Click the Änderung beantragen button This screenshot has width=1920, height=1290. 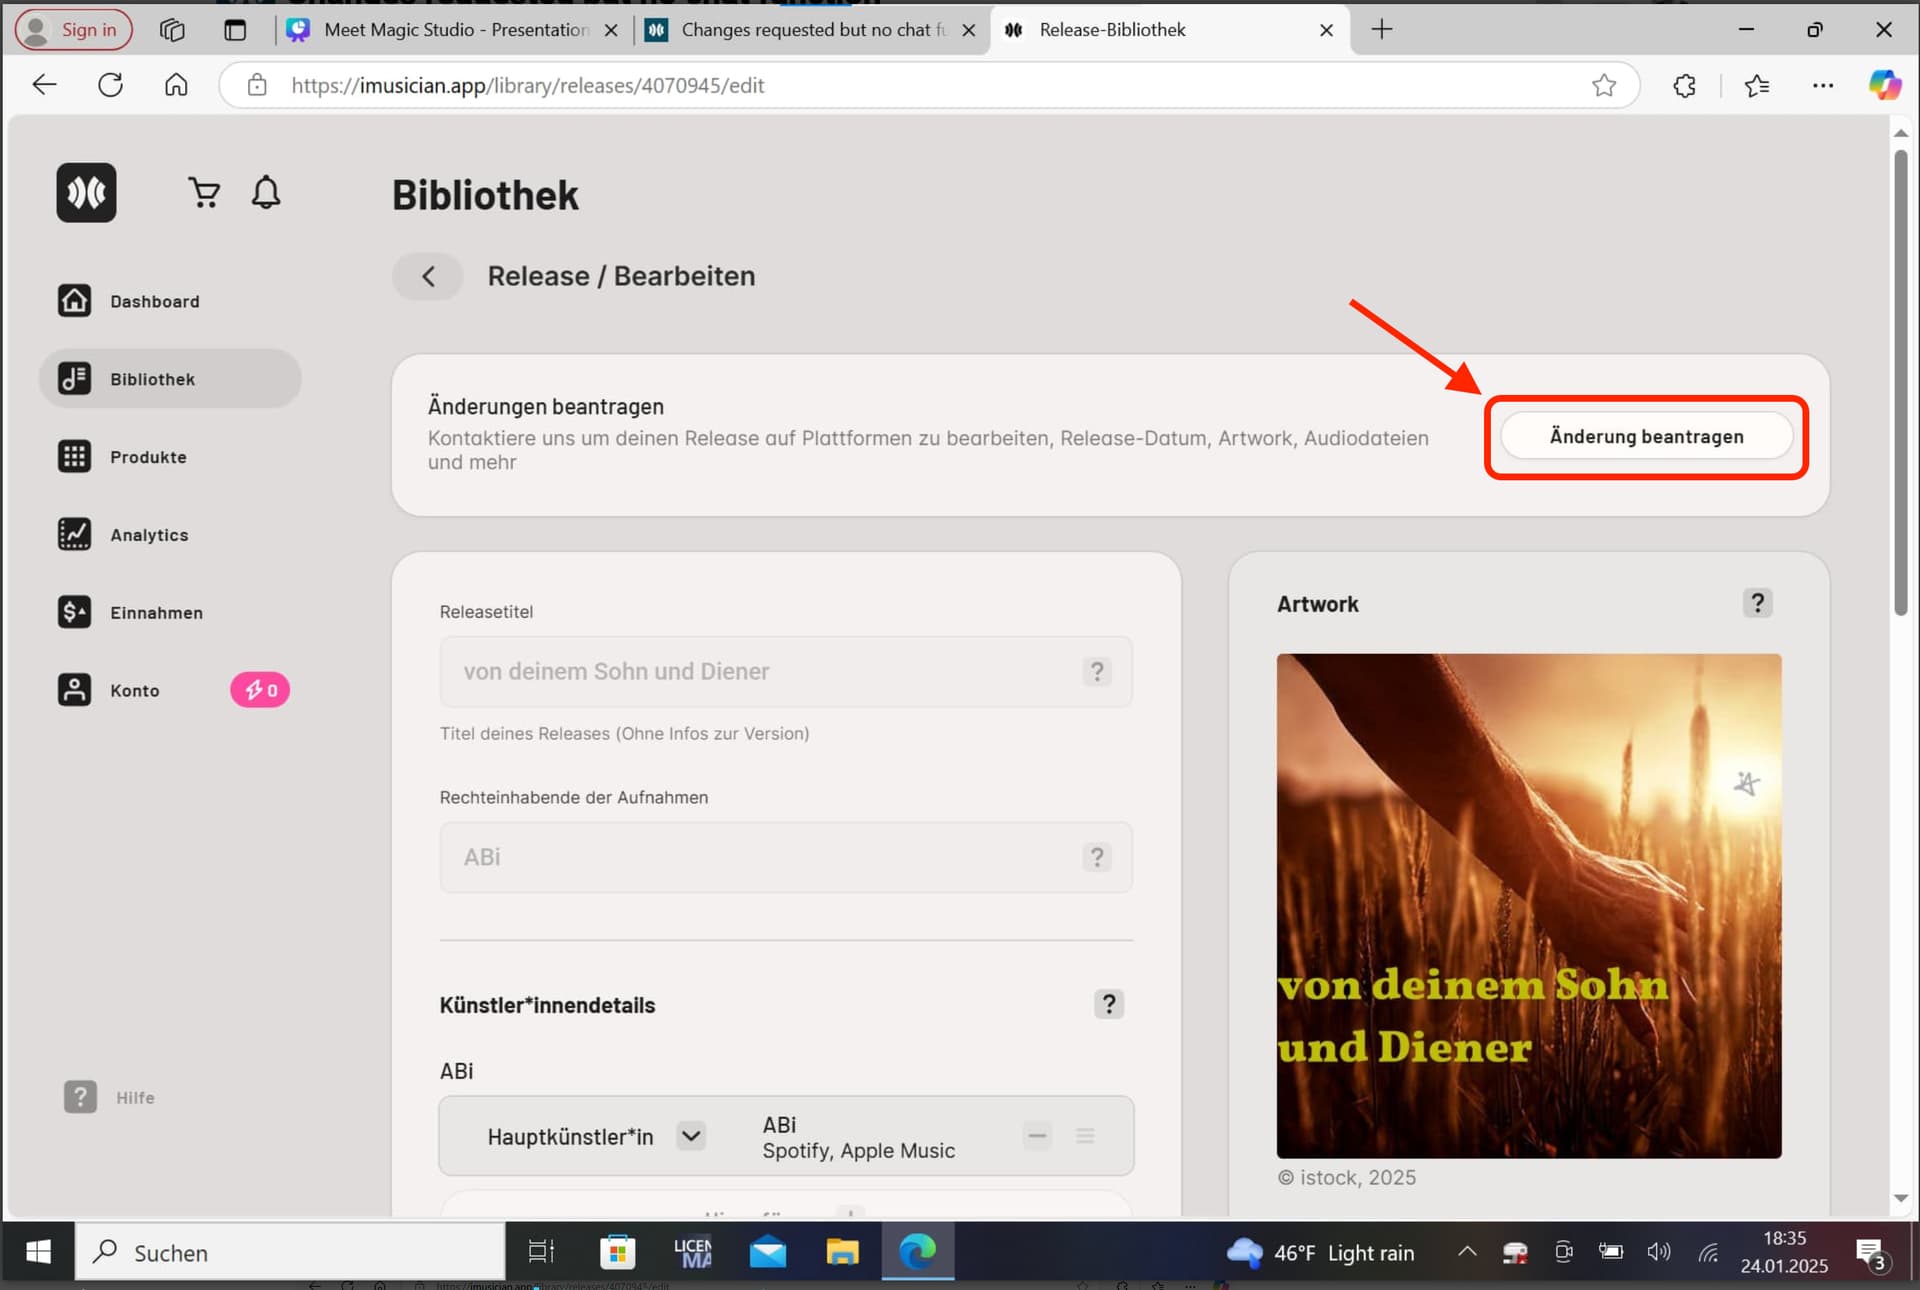pos(1646,437)
